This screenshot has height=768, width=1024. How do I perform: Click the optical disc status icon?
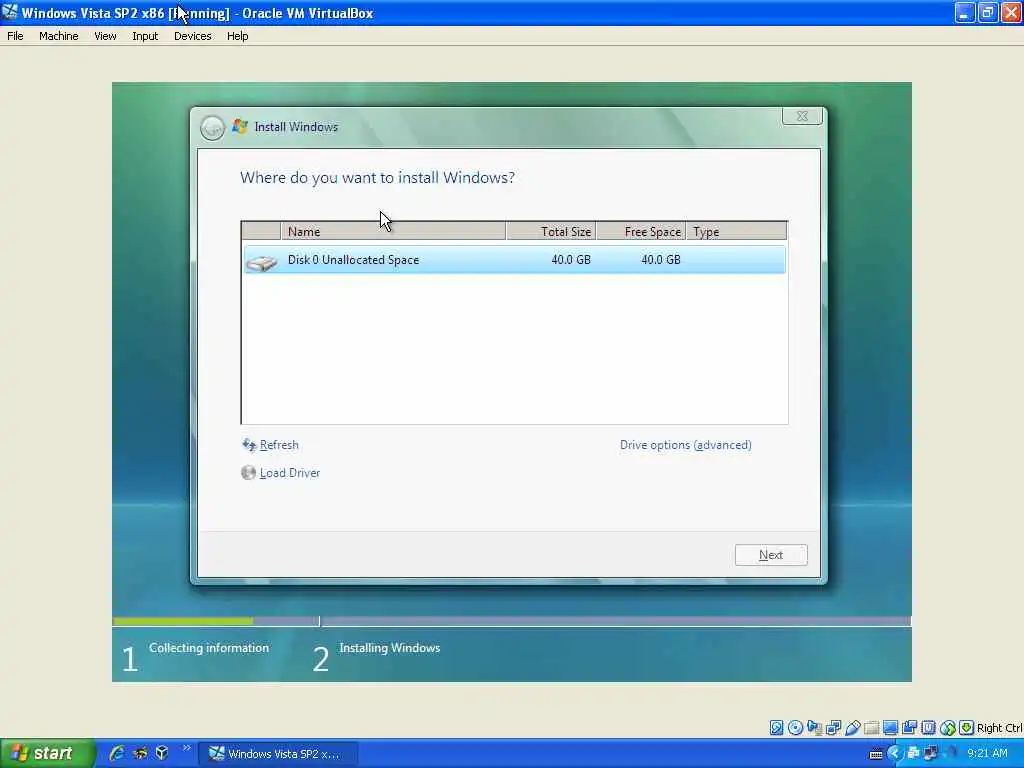click(795, 728)
